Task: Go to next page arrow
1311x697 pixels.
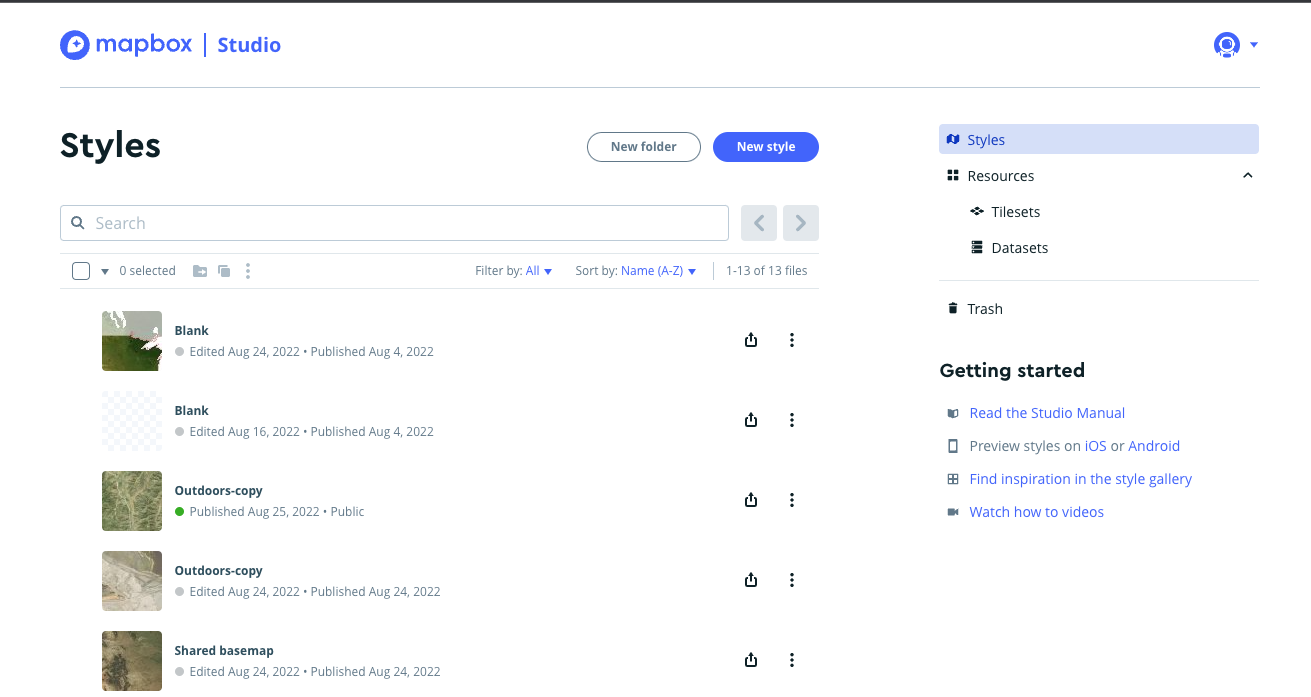Action: point(800,223)
